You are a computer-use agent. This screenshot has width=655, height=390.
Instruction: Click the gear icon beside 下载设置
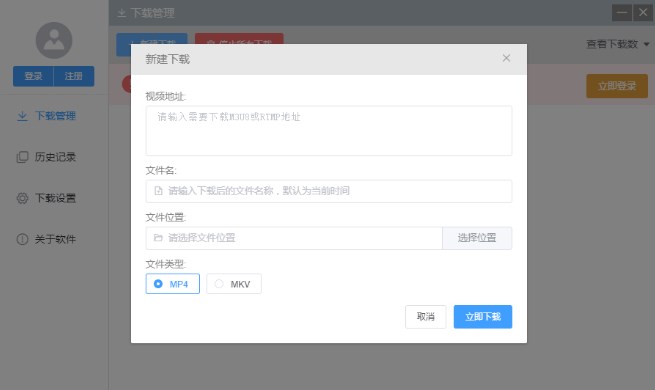(22, 198)
